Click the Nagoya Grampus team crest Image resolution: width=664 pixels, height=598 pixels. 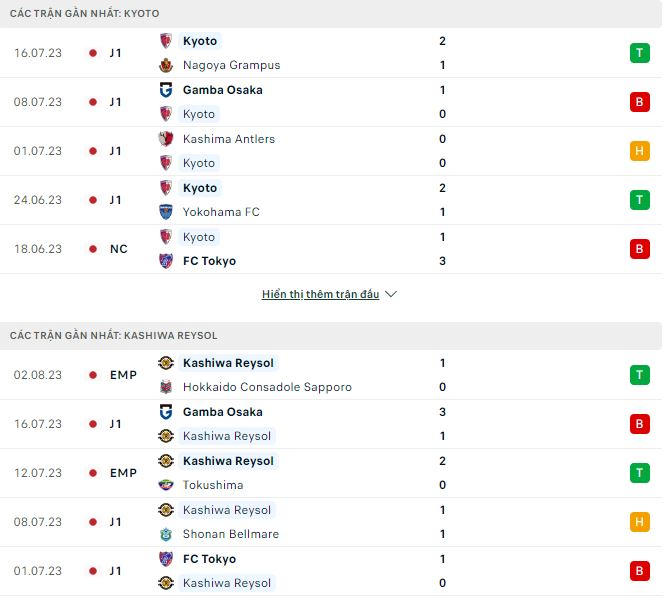tap(166, 65)
